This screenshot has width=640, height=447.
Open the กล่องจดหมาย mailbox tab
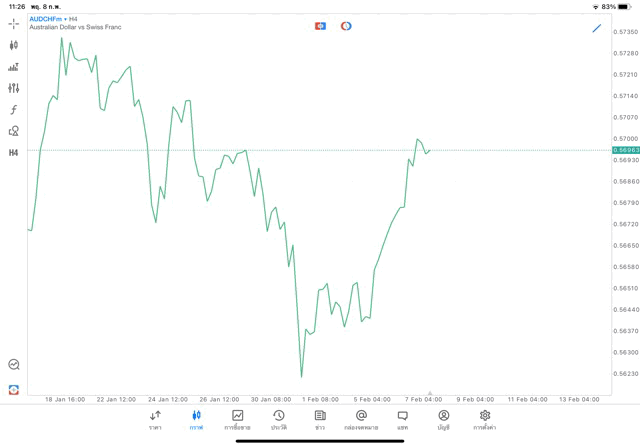[361, 420]
